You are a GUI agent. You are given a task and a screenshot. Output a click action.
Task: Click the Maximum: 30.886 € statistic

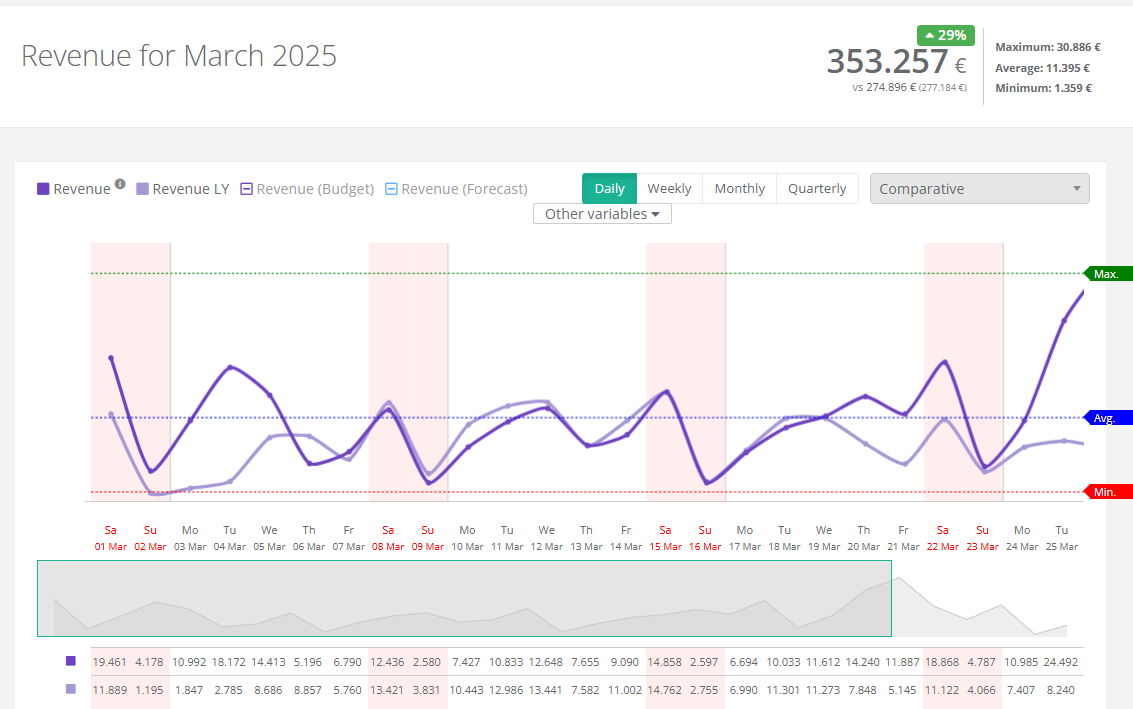click(1048, 47)
